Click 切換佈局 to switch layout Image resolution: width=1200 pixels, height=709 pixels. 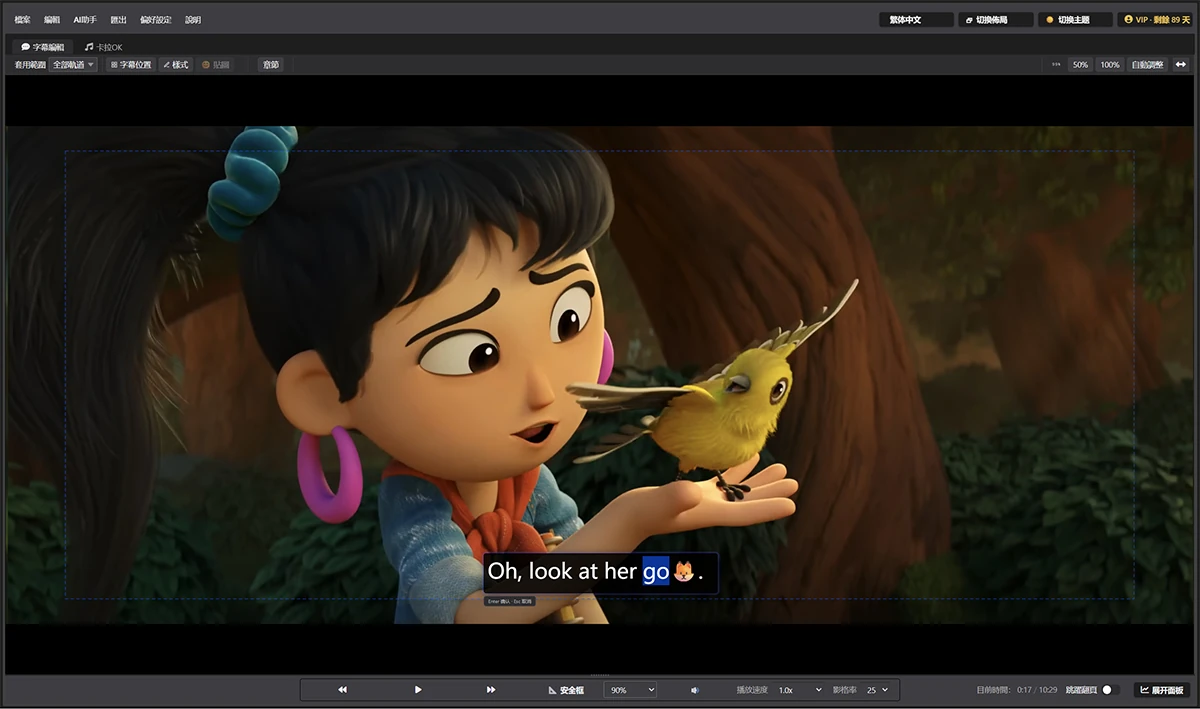pos(995,19)
